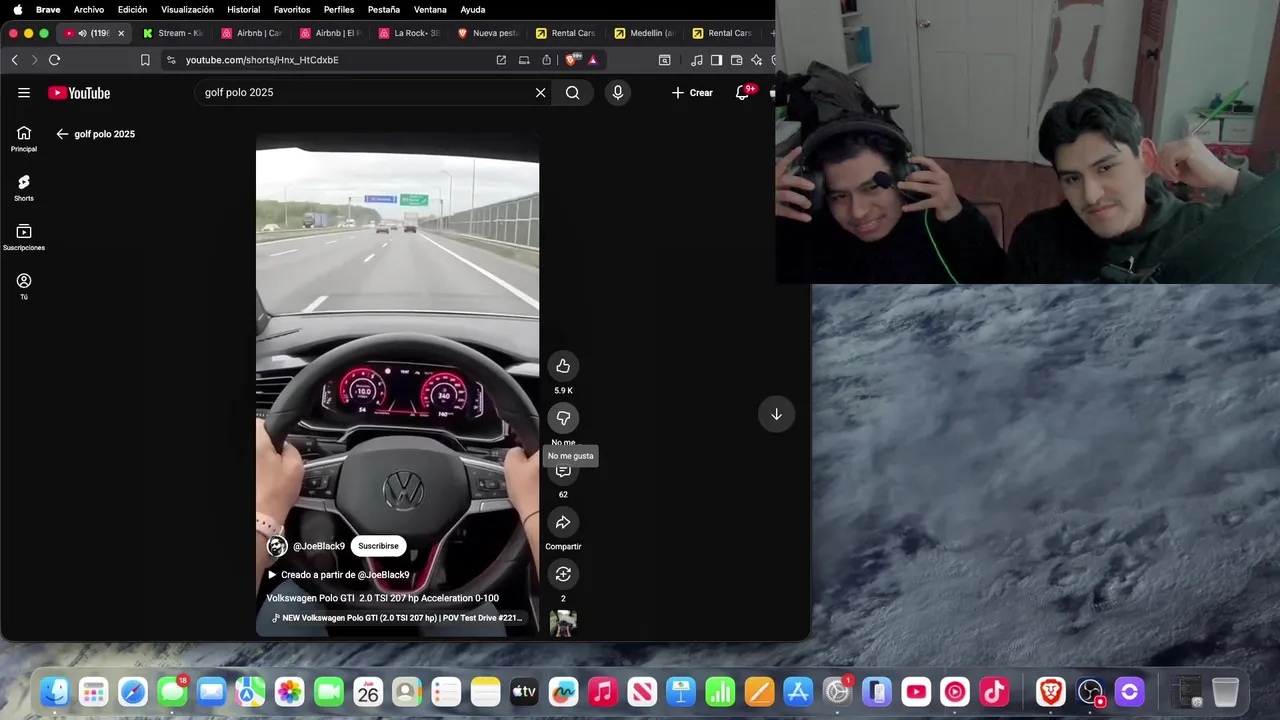Open Shorts in the YouTube sidebar
This screenshot has height=720, width=1280.
pos(24,188)
